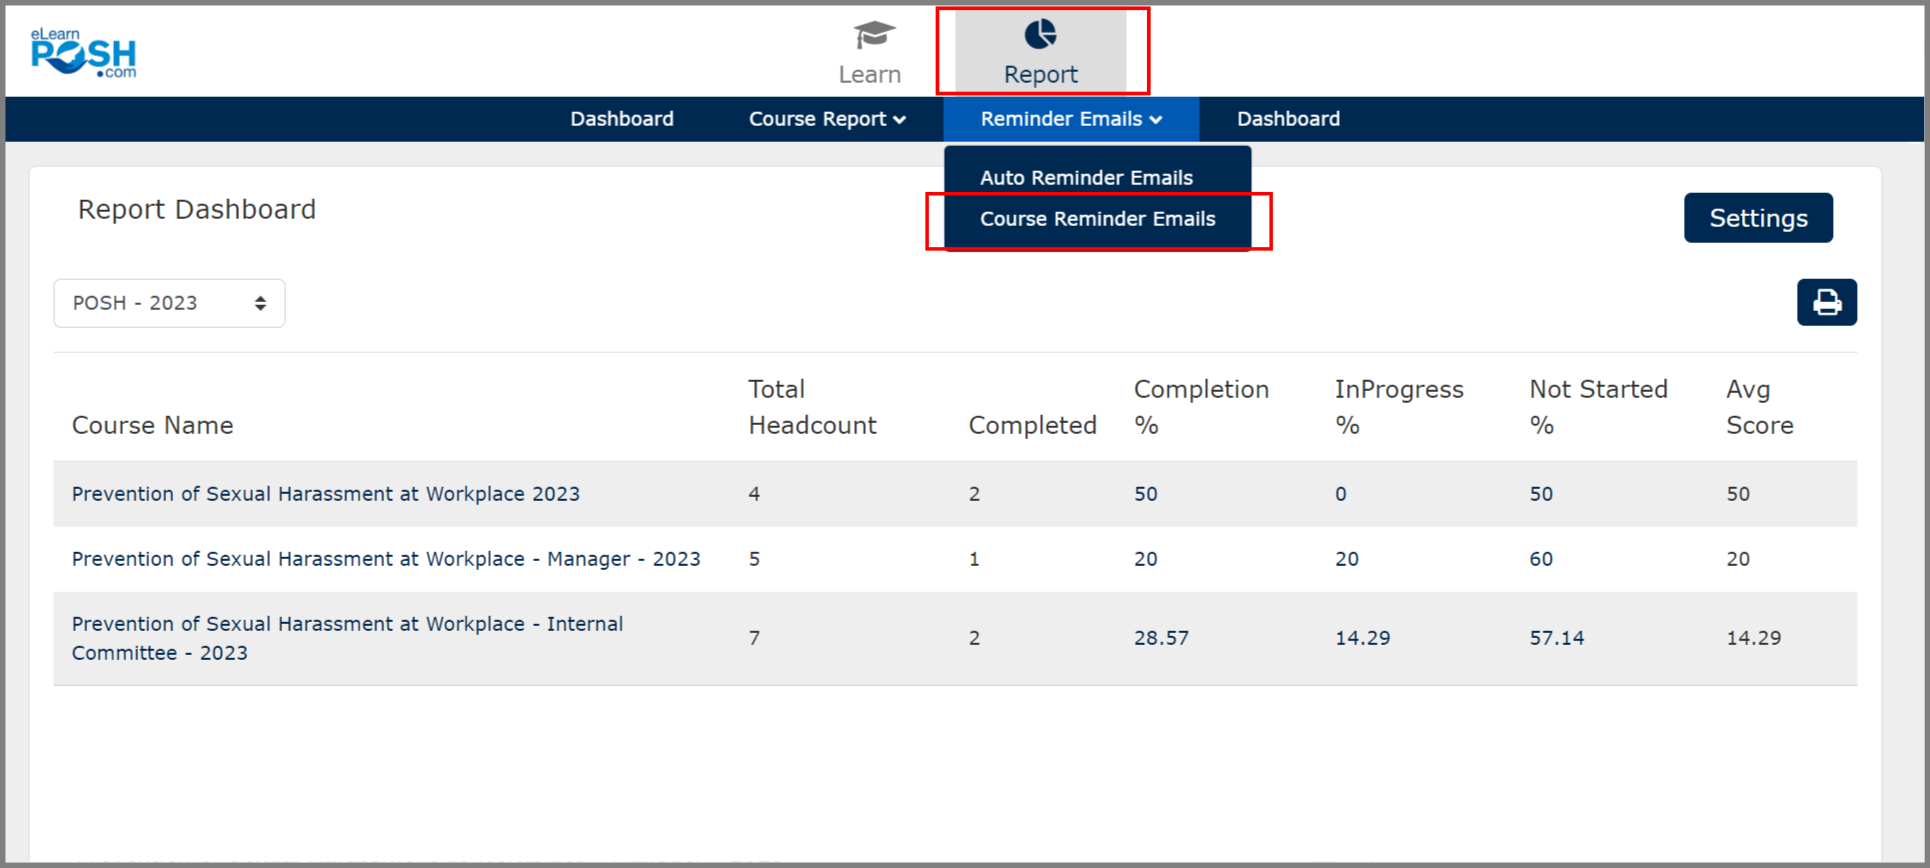Click the Learn graduation cap icon
The height and width of the screenshot is (868, 1930).
point(872,35)
